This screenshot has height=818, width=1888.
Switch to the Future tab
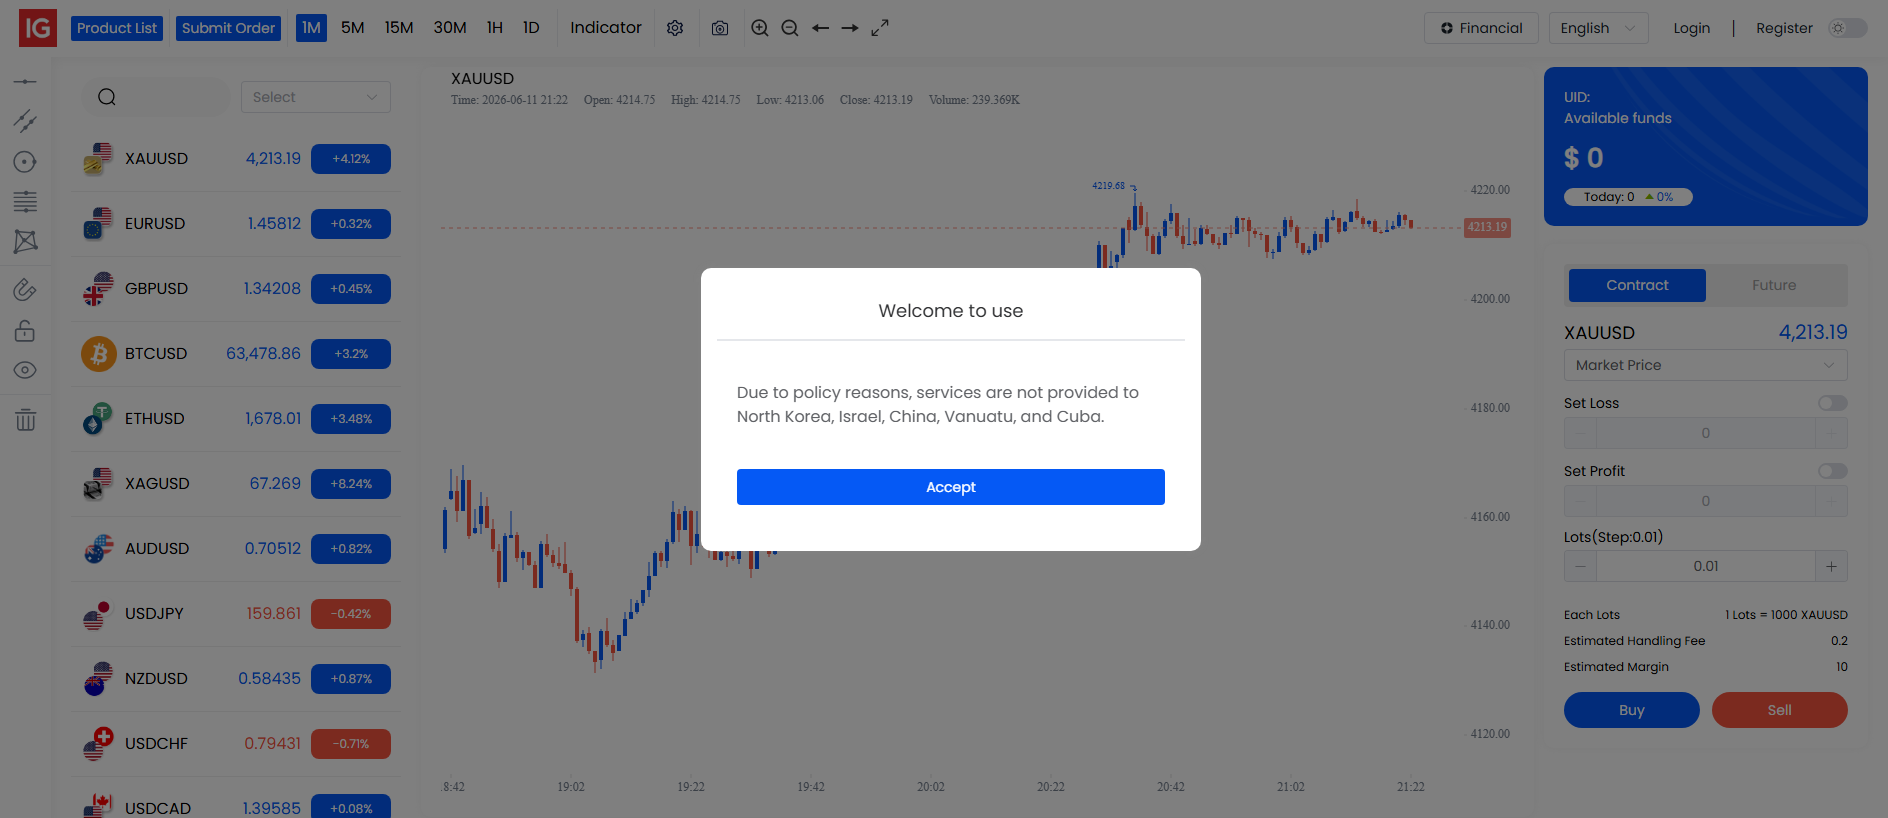(x=1774, y=285)
